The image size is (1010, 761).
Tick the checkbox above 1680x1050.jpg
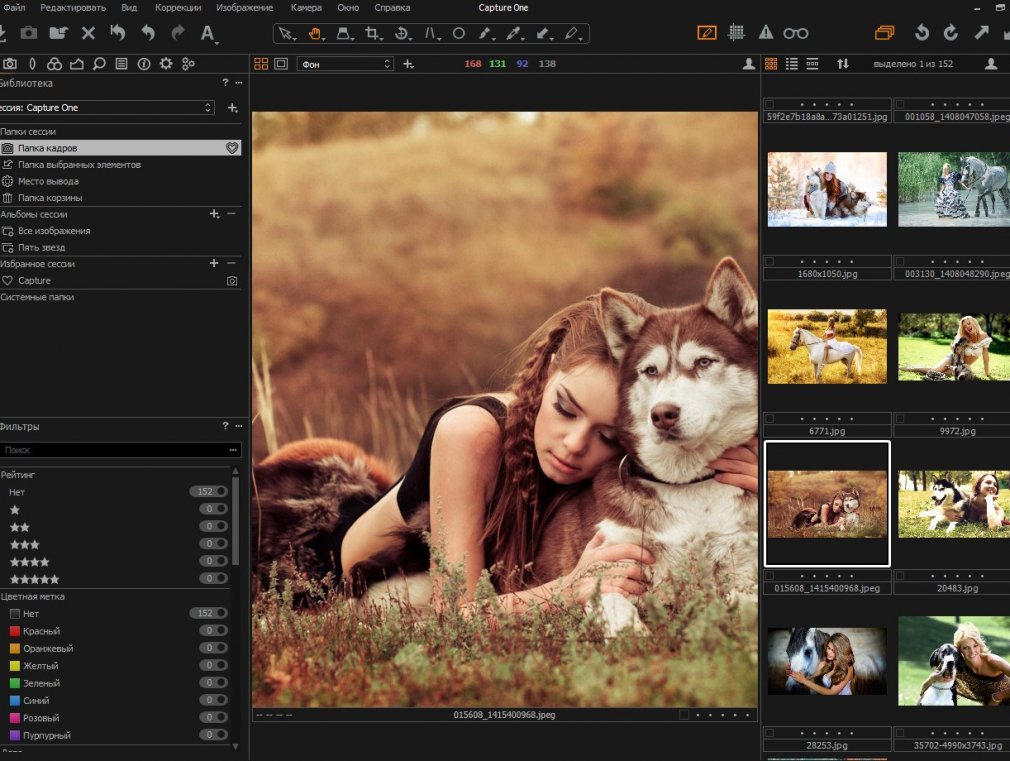pyautogui.click(x=770, y=262)
